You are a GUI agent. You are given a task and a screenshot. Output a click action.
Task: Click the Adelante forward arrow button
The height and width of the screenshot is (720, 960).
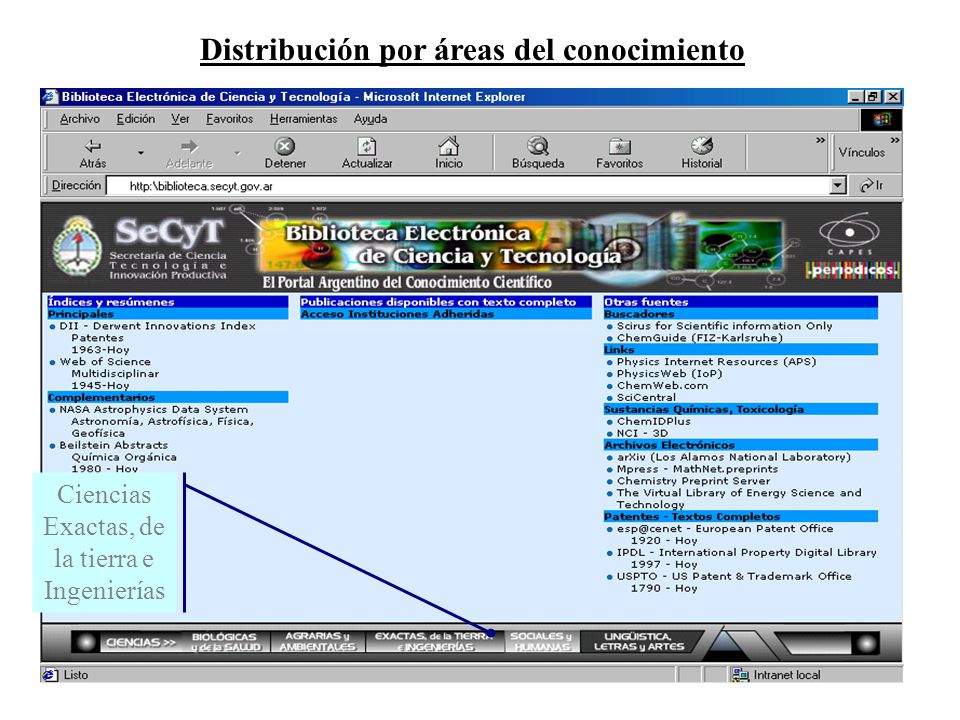(189, 152)
